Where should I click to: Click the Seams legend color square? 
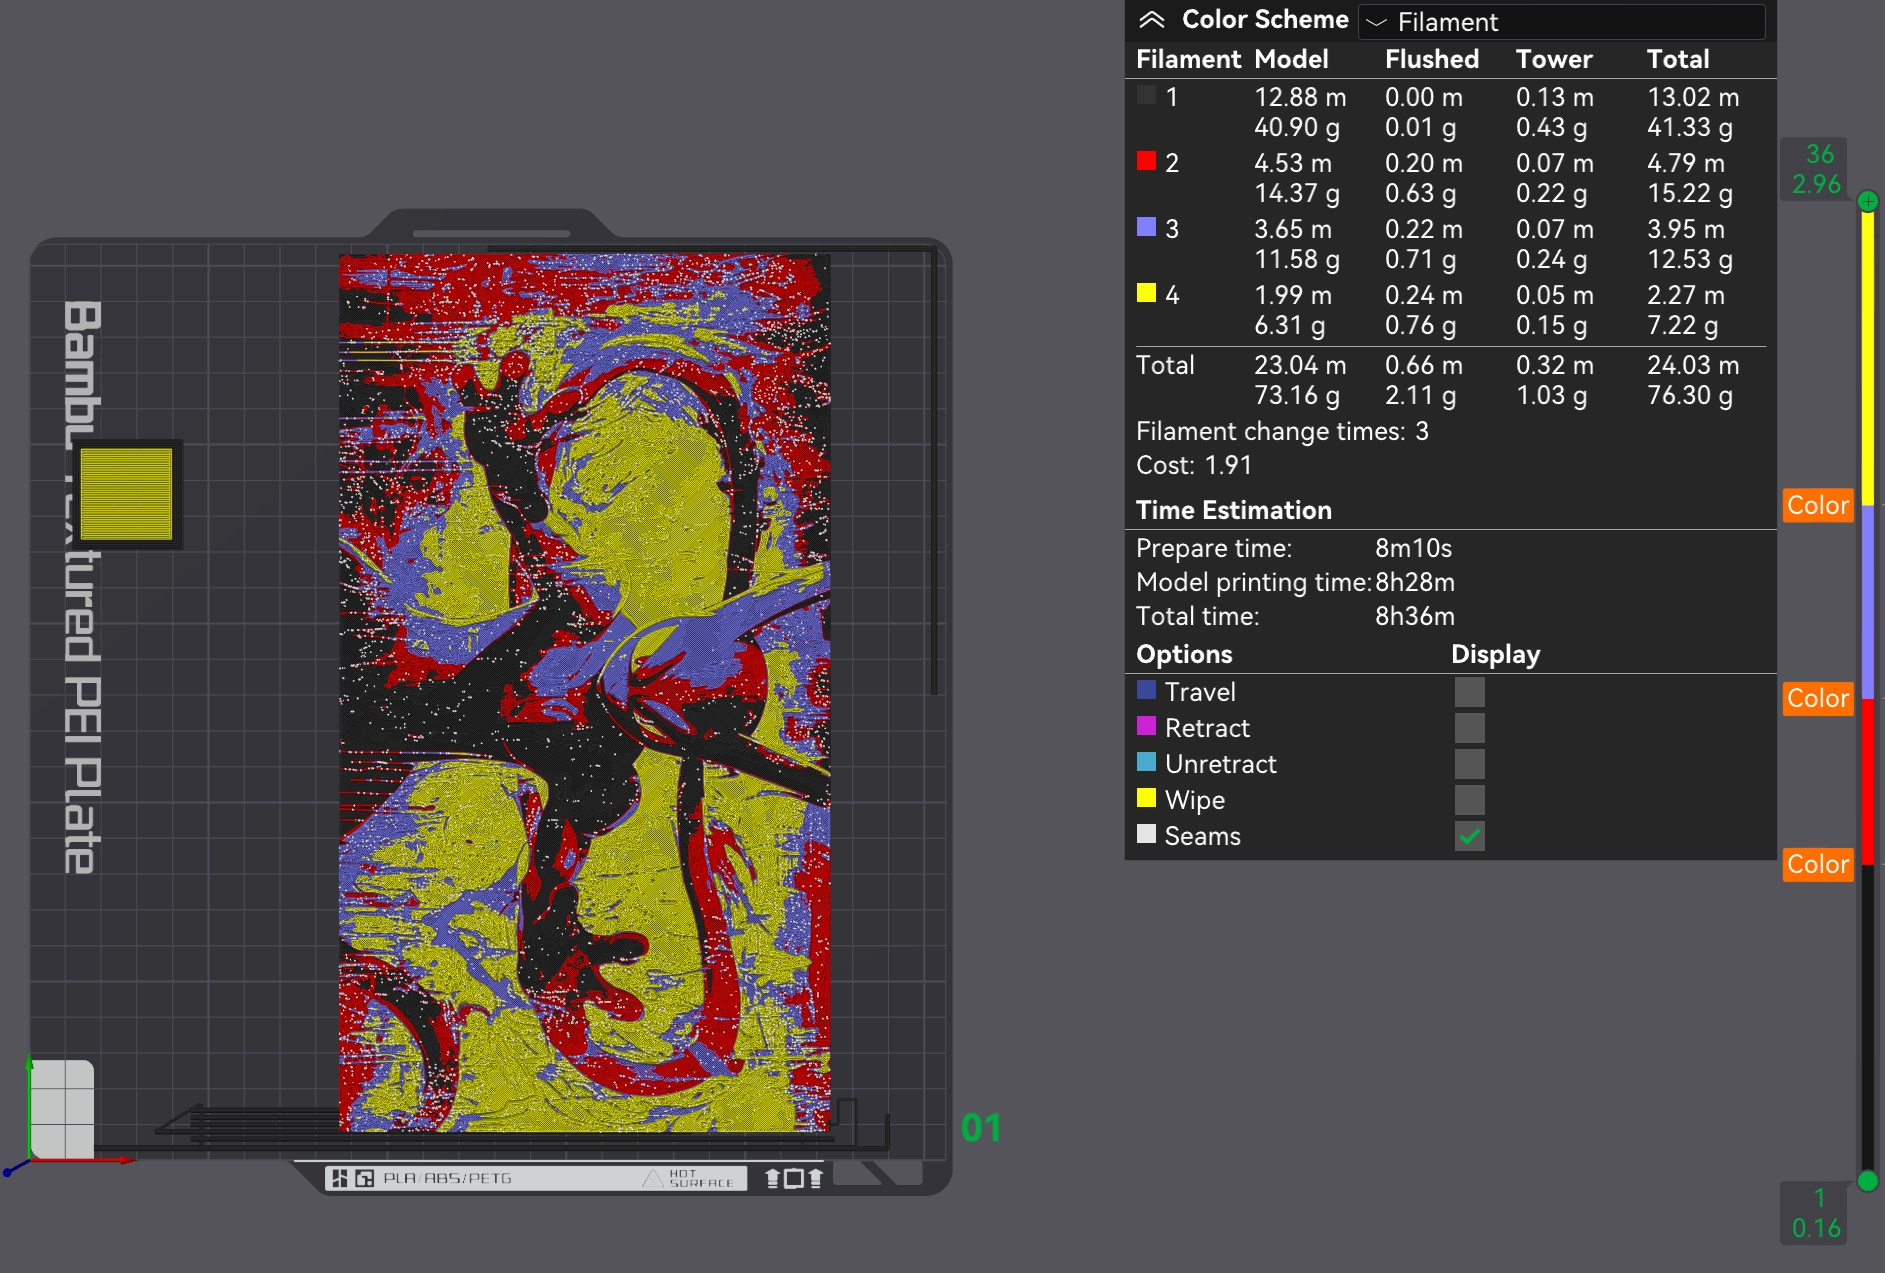point(1146,834)
